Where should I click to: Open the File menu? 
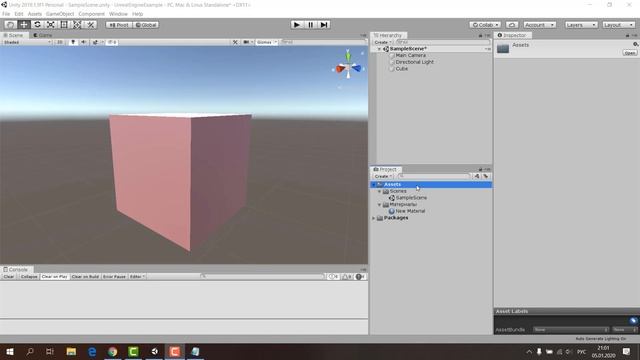[x=6, y=14]
